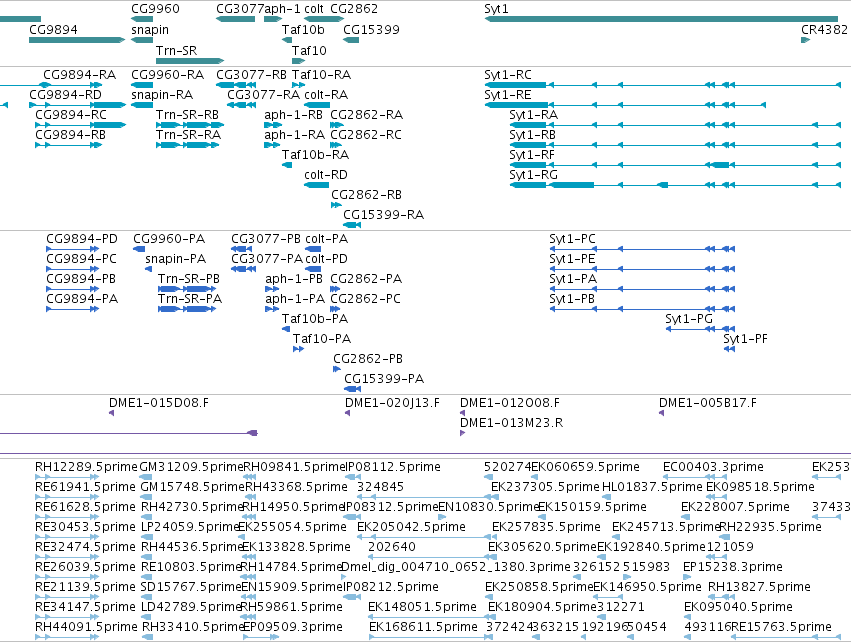This screenshot has height=642, width=851.
Task: Select the CG15399 gene label
Action: click(371, 29)
